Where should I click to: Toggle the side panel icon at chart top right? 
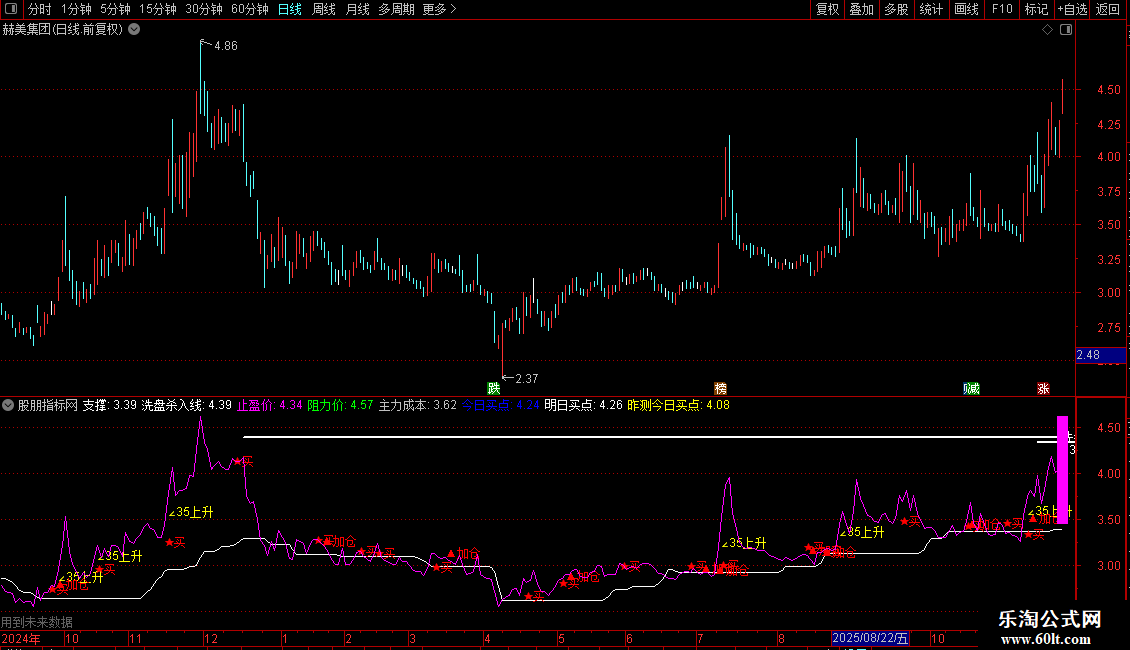1066,30
